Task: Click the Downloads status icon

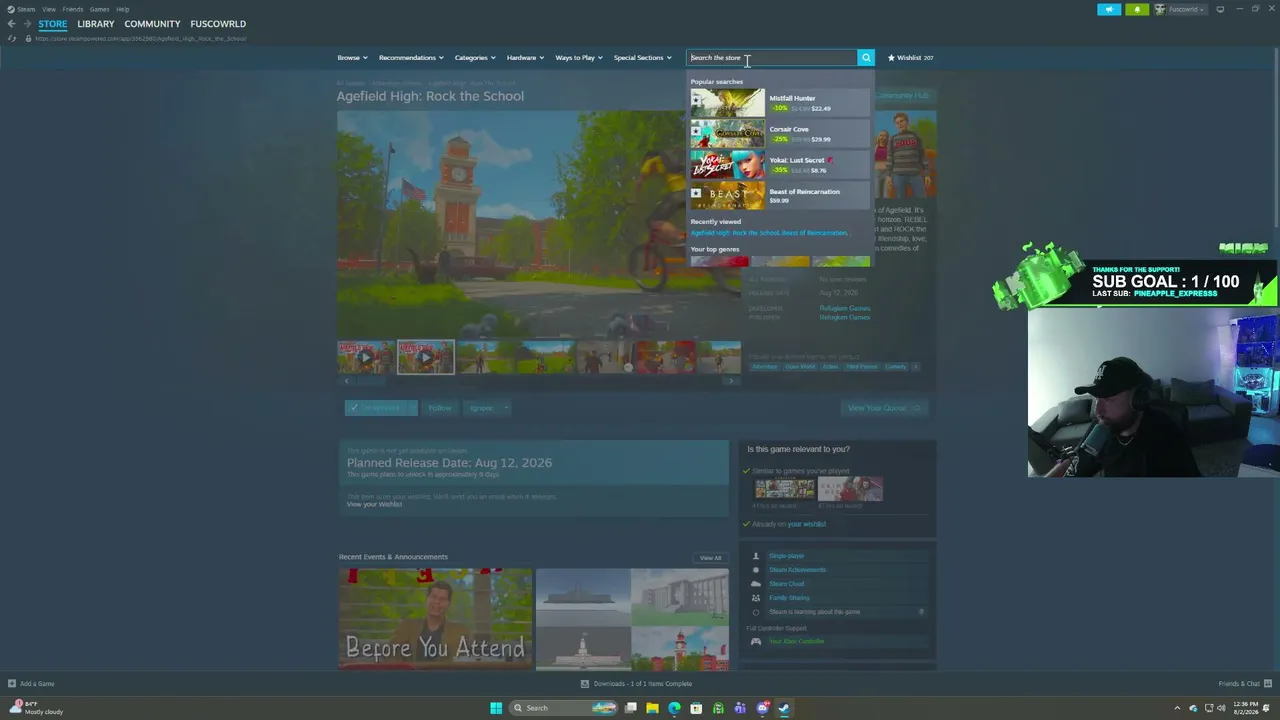Action: click(x=585, y=684)
